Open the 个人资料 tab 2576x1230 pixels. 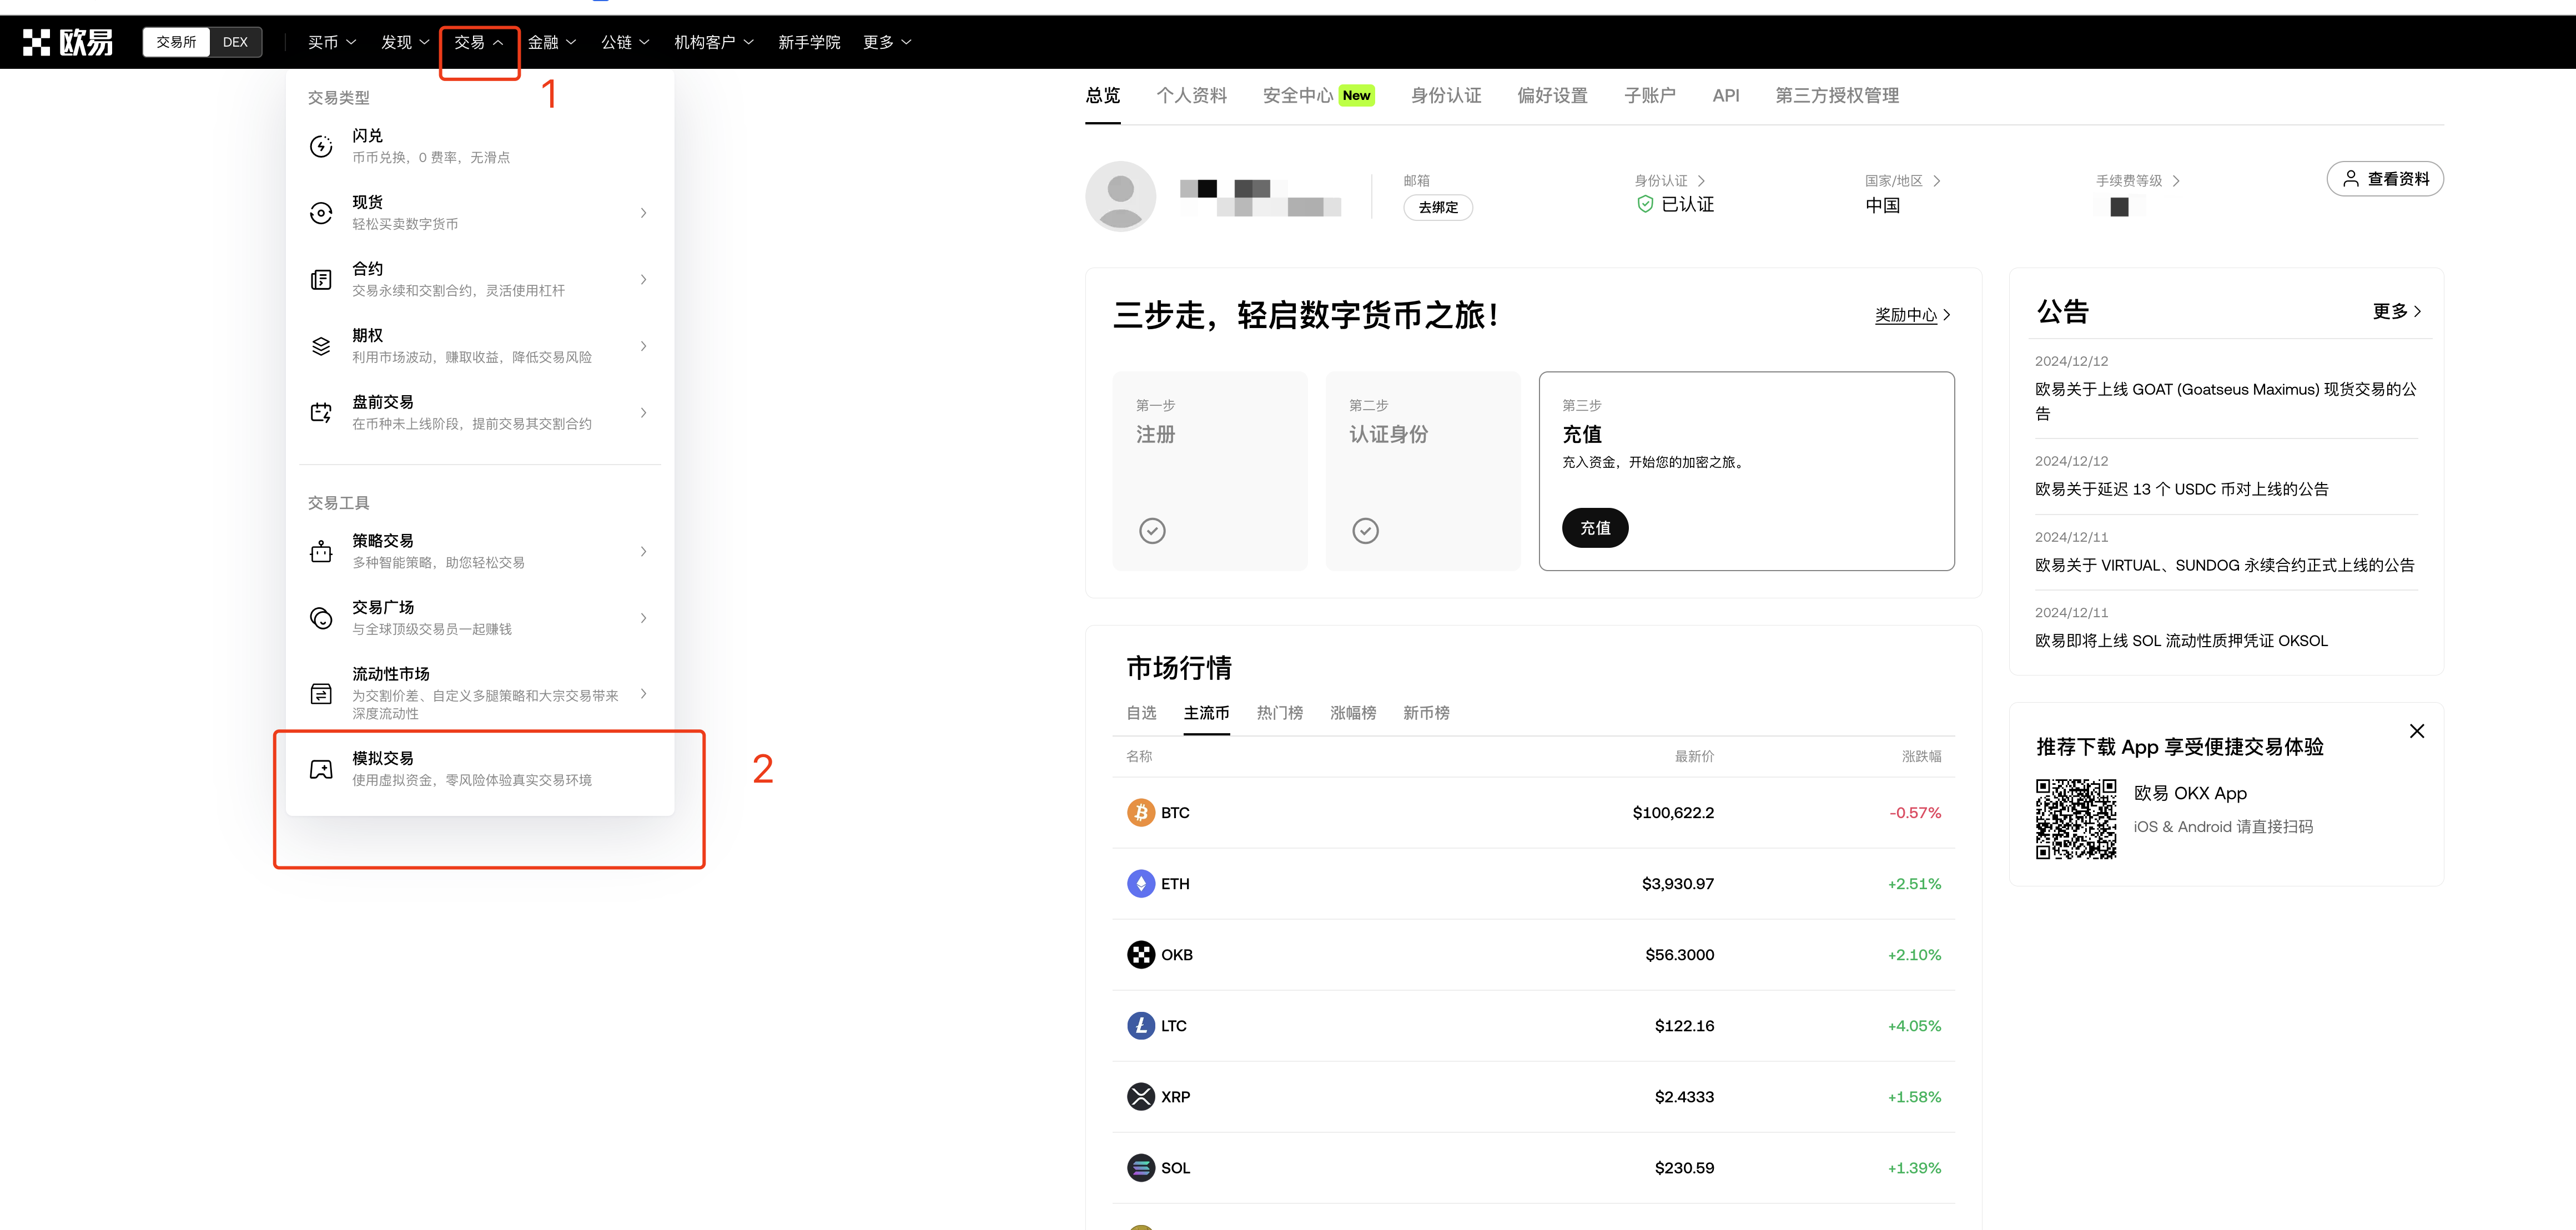click(x=1191, y=96)
